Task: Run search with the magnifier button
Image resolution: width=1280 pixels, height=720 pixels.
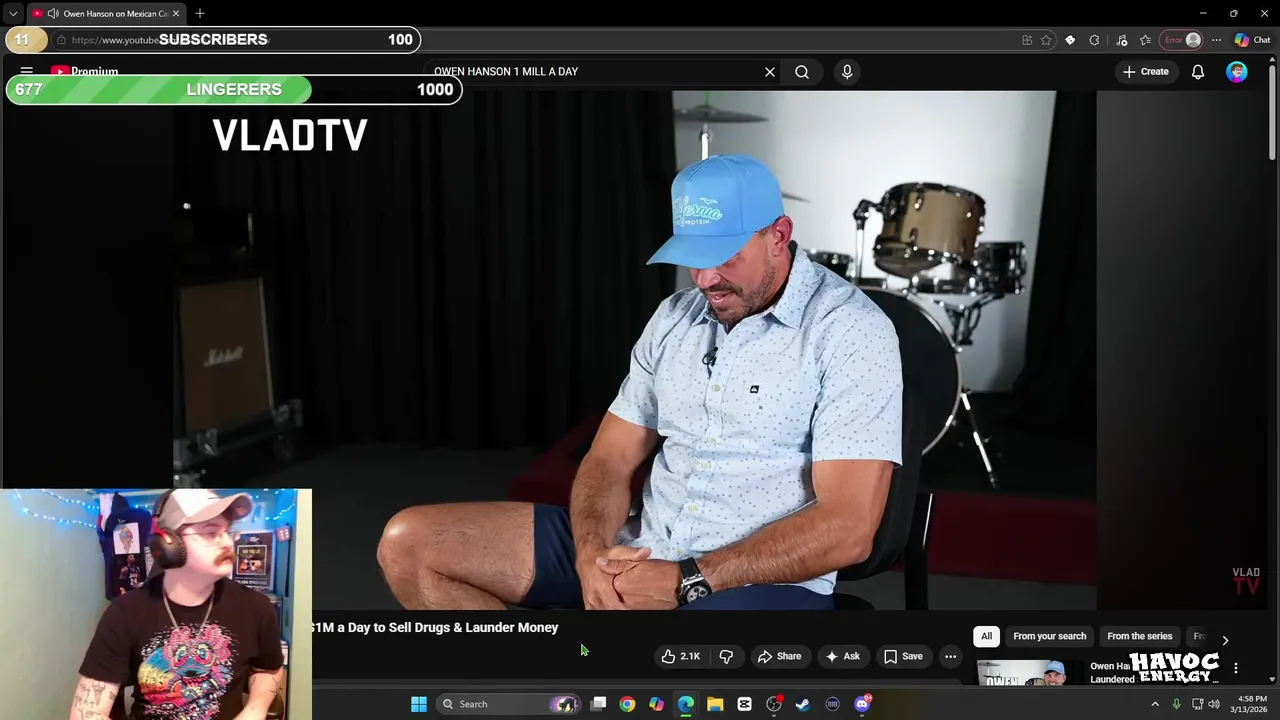Action: [802, 72]
